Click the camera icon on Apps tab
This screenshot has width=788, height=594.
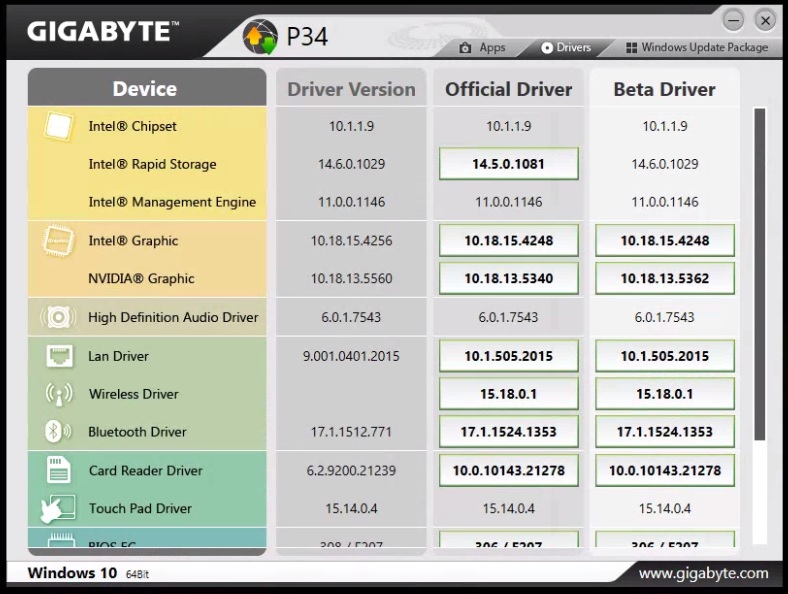point(465,48)
